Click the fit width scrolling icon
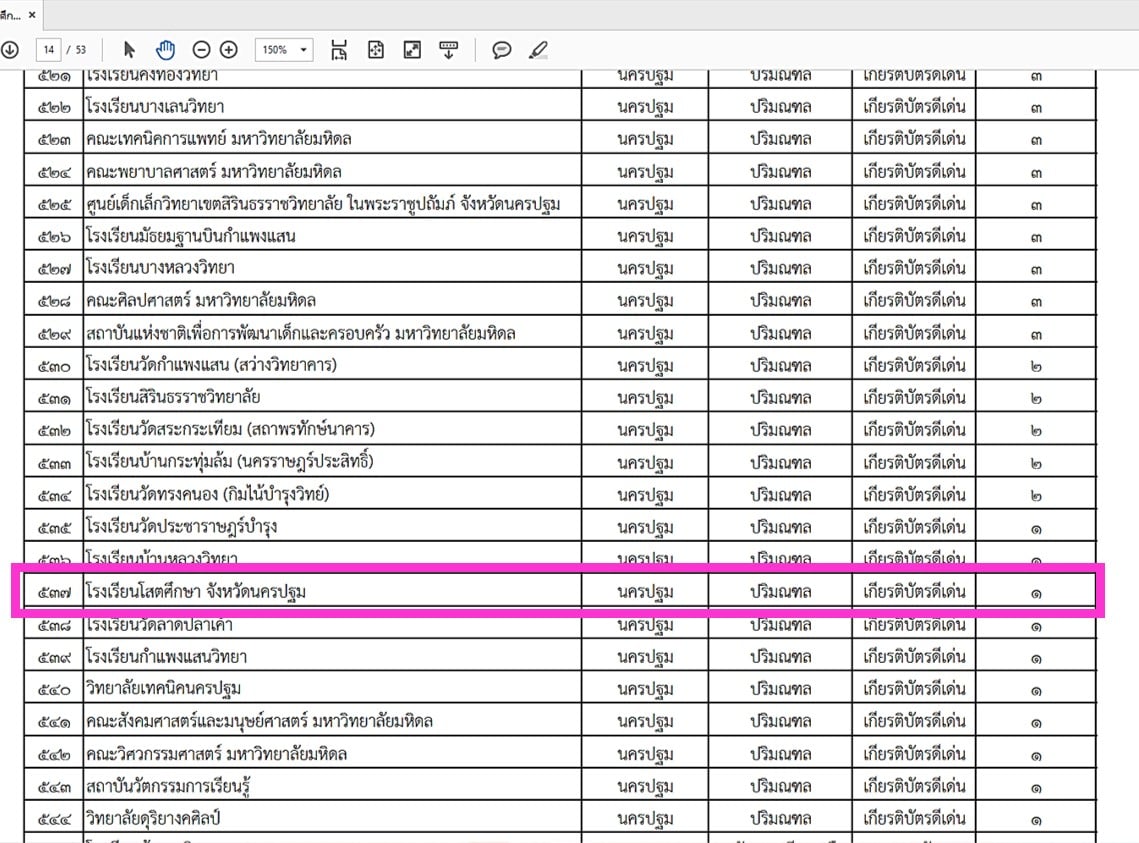The width and height of the screenshot is (1139, 843). pyautogui.click(x=339, y=50)
